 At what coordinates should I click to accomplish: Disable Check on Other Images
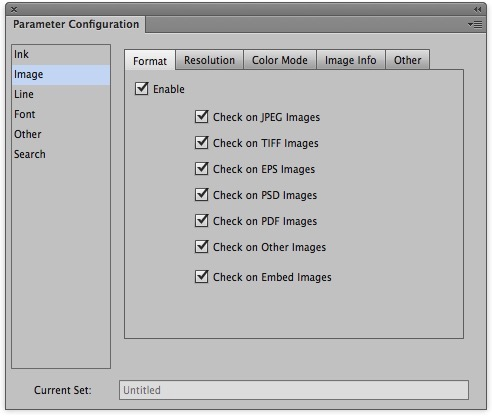point(202,247)
